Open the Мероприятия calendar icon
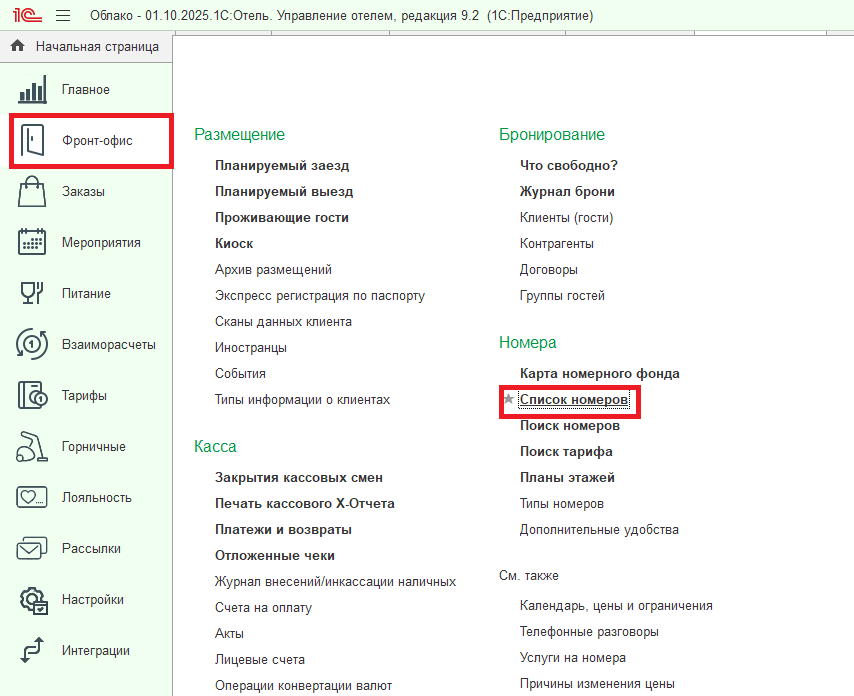854x696 pixels. 32,242
